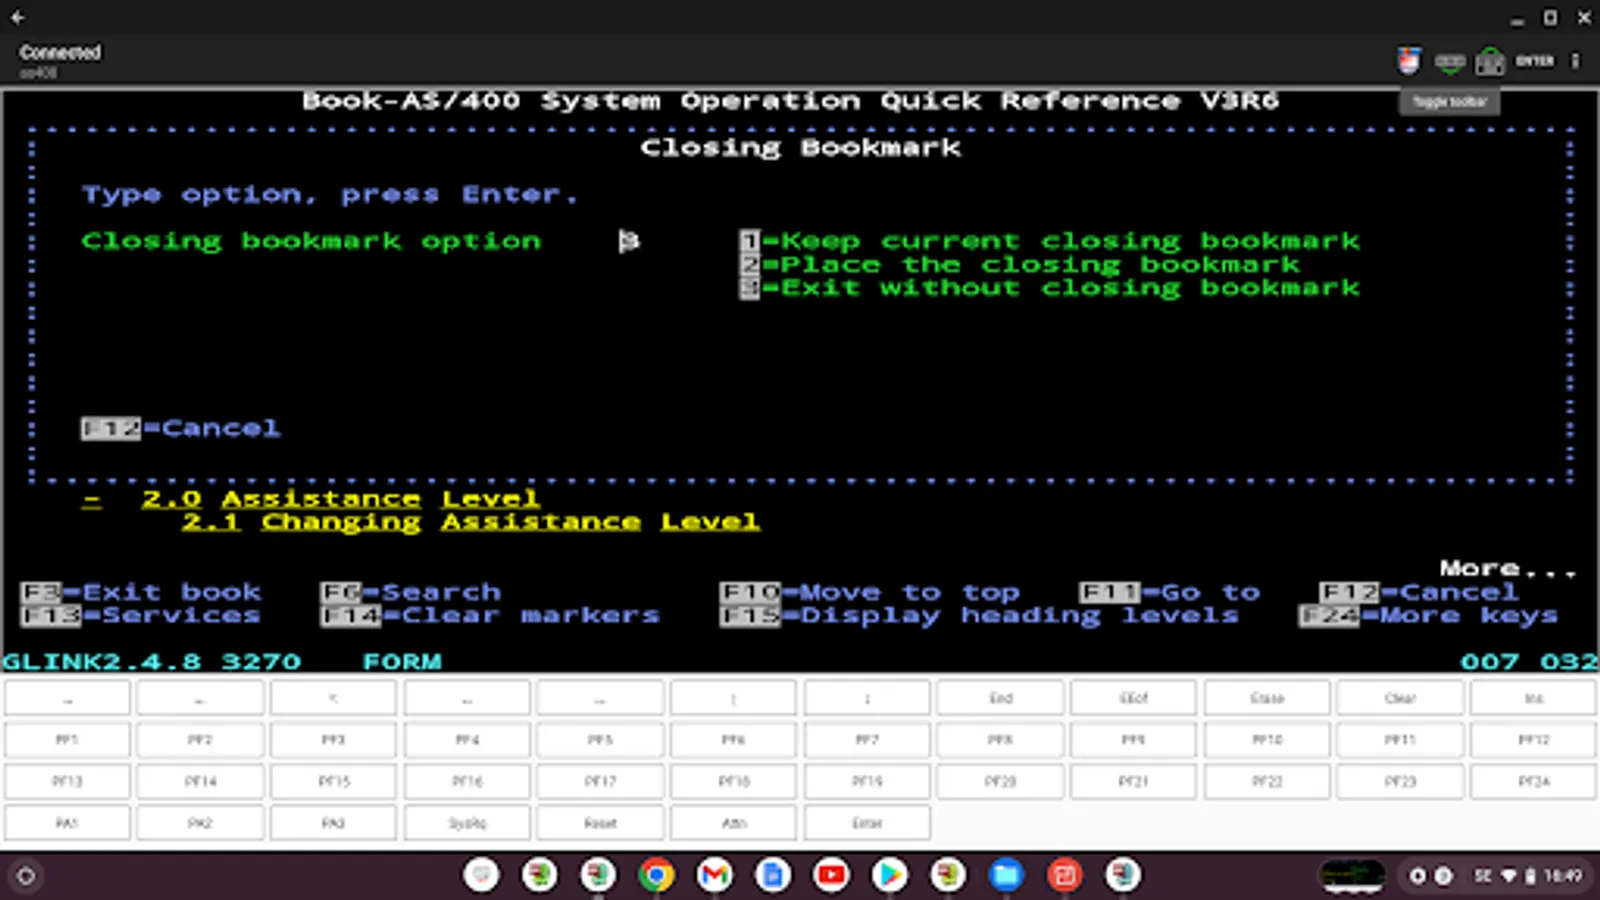Screen dimensions: 1600x900
Task: Tap the SysRq key
Action: click(x=467, y=823)
